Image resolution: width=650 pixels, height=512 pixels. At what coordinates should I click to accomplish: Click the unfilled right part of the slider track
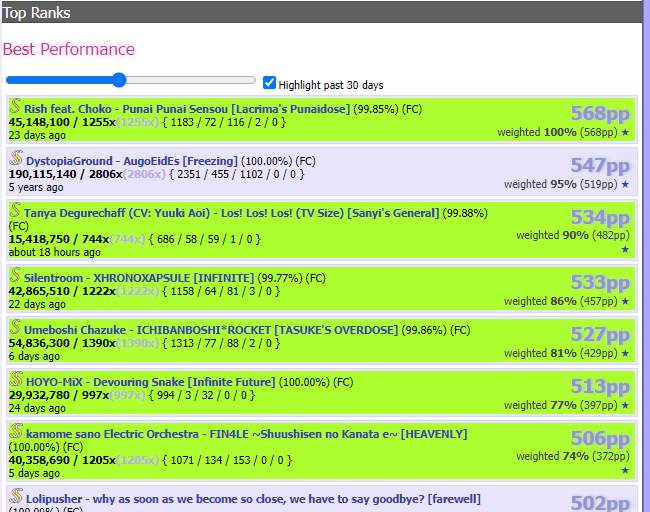(x=191, y=80)
